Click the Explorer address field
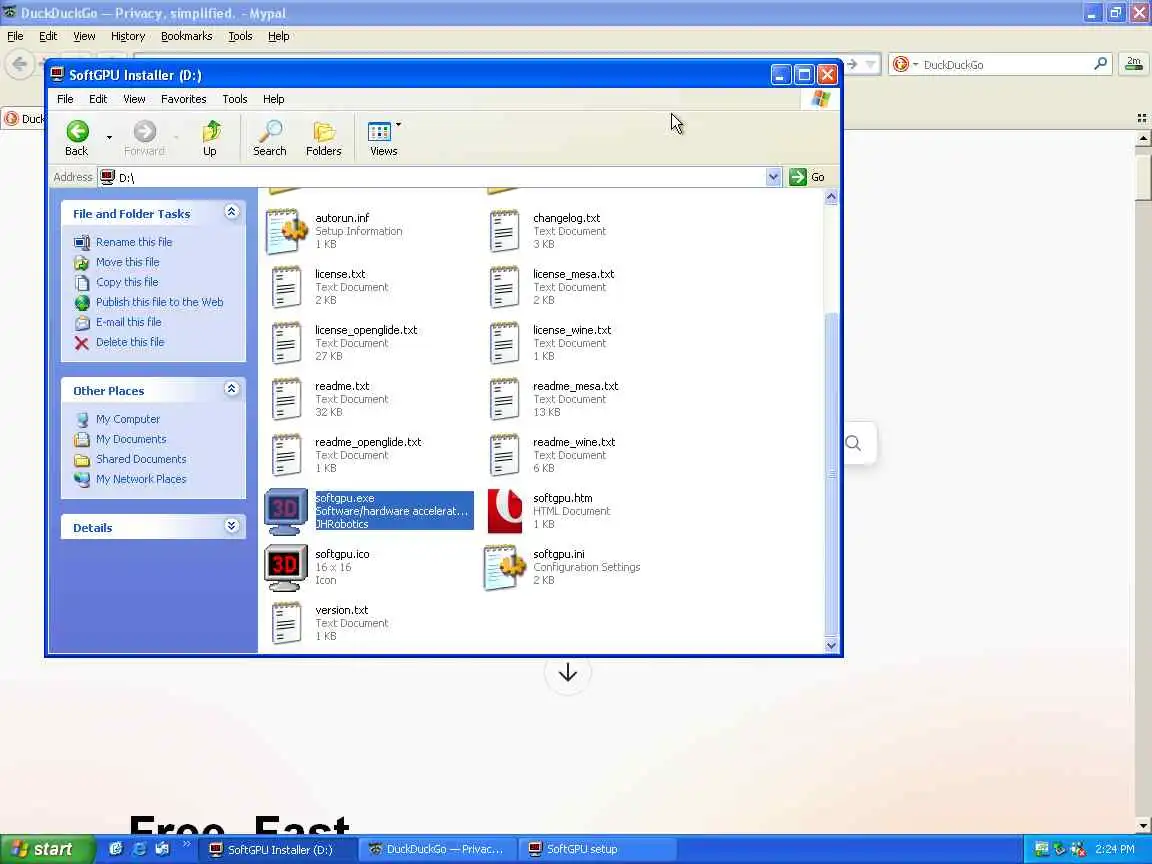 pyautogui.click(x=439, y=177)
